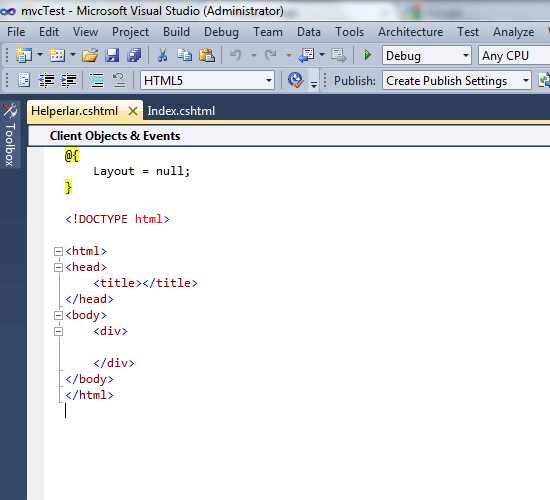
Task: Click the Decrease Indent icon
Action: [46, 81]
